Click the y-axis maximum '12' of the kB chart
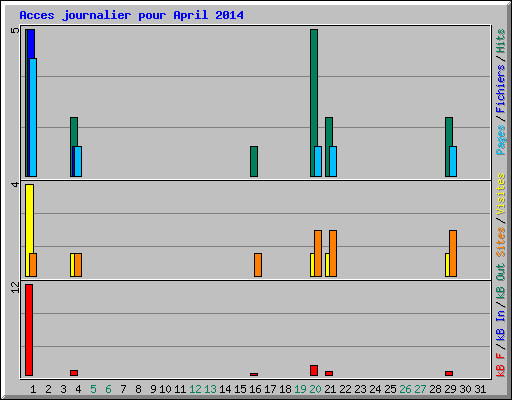Viewport: 512px width, 400px height. pos(15,287)
